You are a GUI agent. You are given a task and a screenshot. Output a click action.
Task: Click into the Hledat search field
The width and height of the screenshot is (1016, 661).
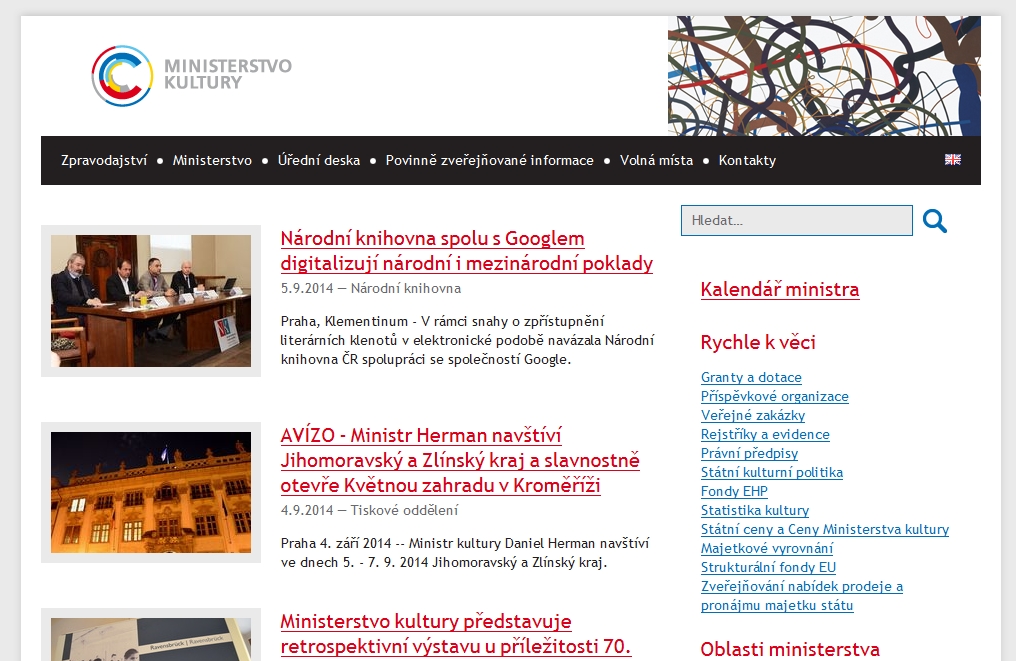796,221
